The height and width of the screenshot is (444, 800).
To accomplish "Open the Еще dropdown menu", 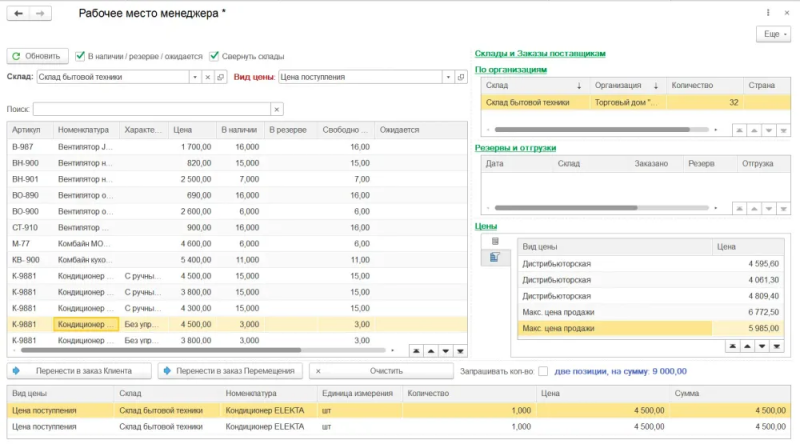I will coord(773,34).
